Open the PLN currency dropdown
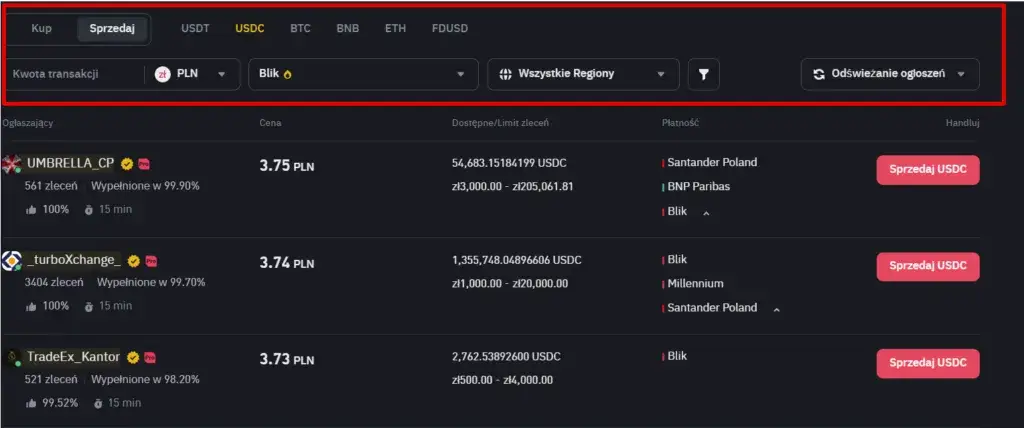Viewport: 1024px width, 428px height. [x=191, y=74]
